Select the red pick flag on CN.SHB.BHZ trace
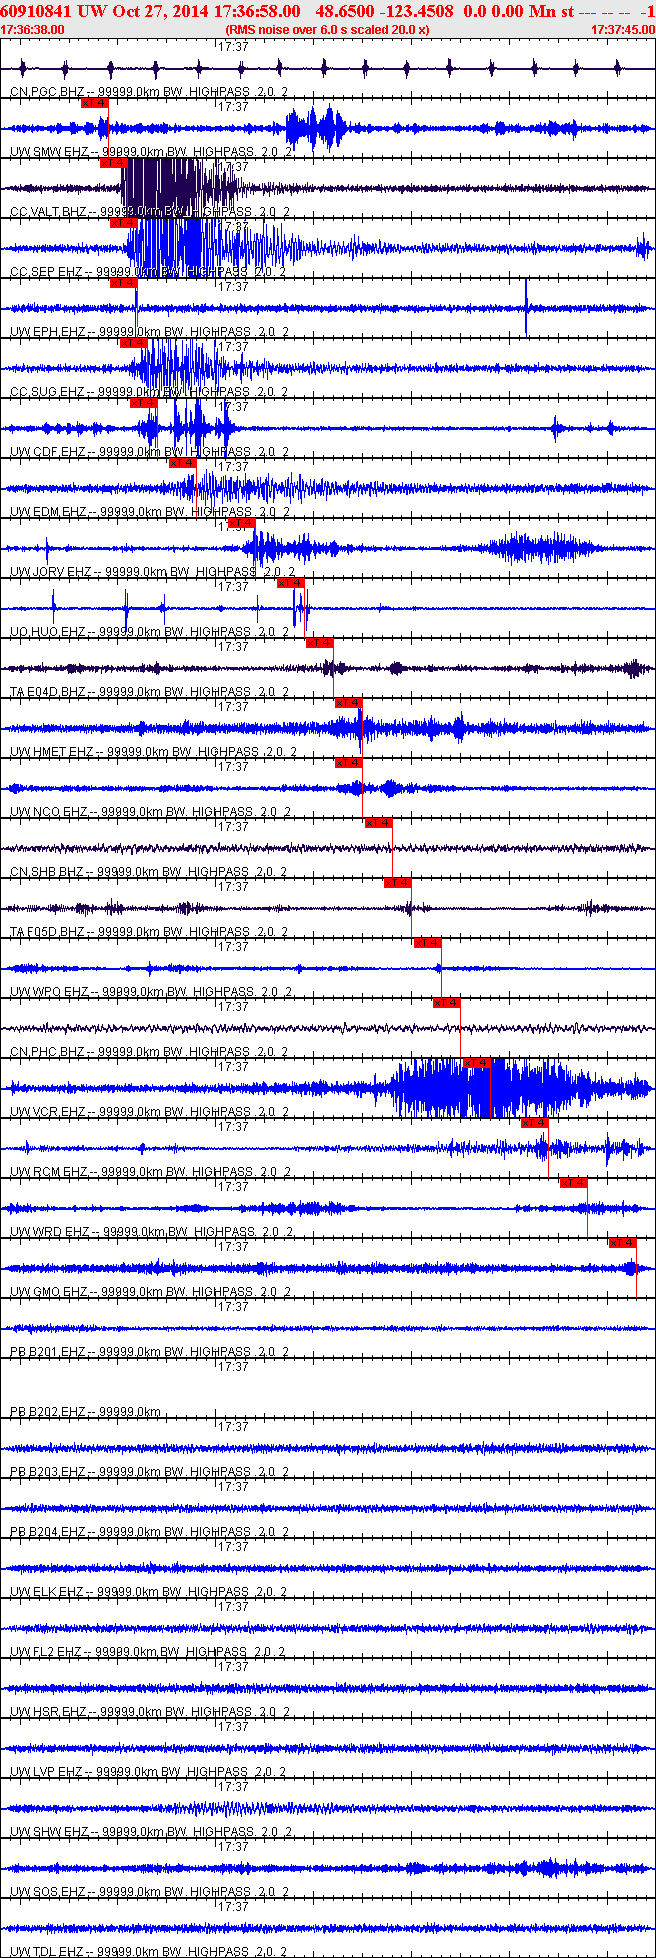The image size is (656, 1958). coord(378,822)
